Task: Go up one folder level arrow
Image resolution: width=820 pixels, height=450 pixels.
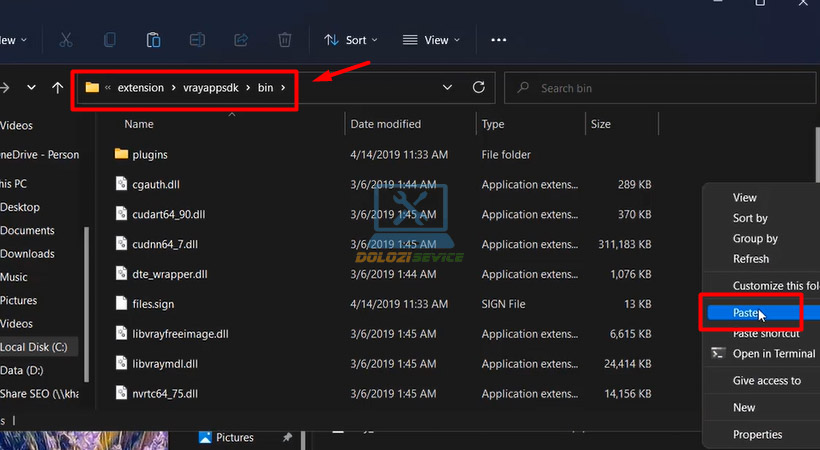Action: pos(57,87)
